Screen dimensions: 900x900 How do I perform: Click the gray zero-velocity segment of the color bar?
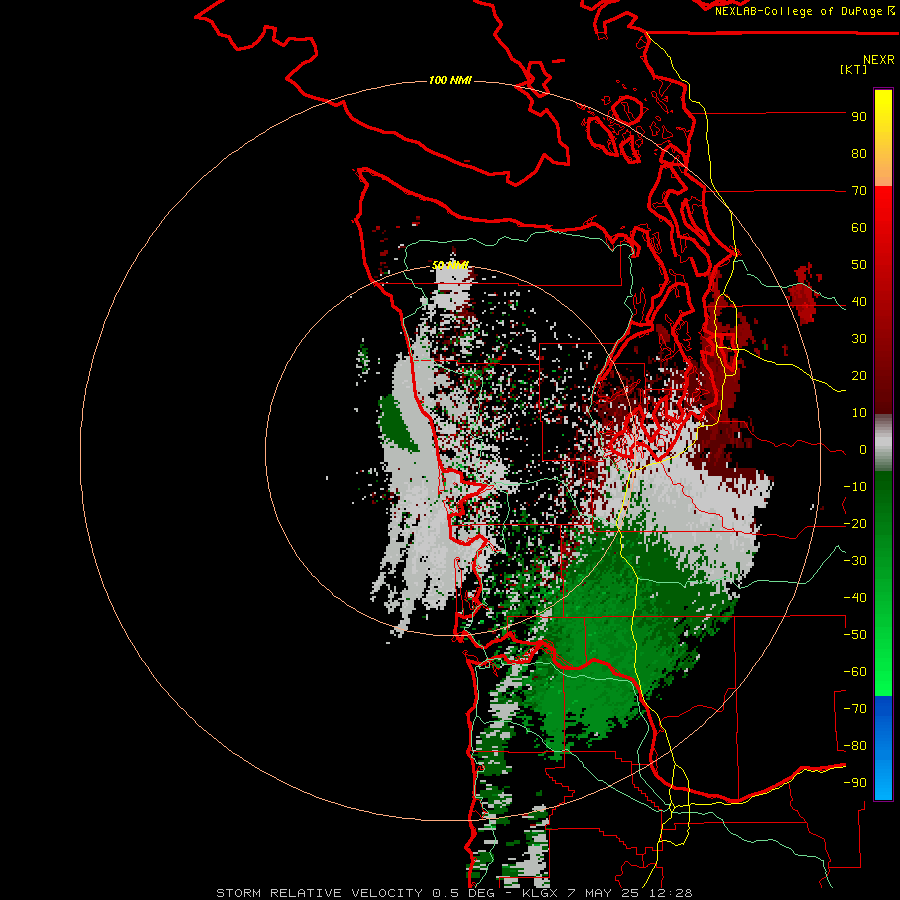pos(883,443)
